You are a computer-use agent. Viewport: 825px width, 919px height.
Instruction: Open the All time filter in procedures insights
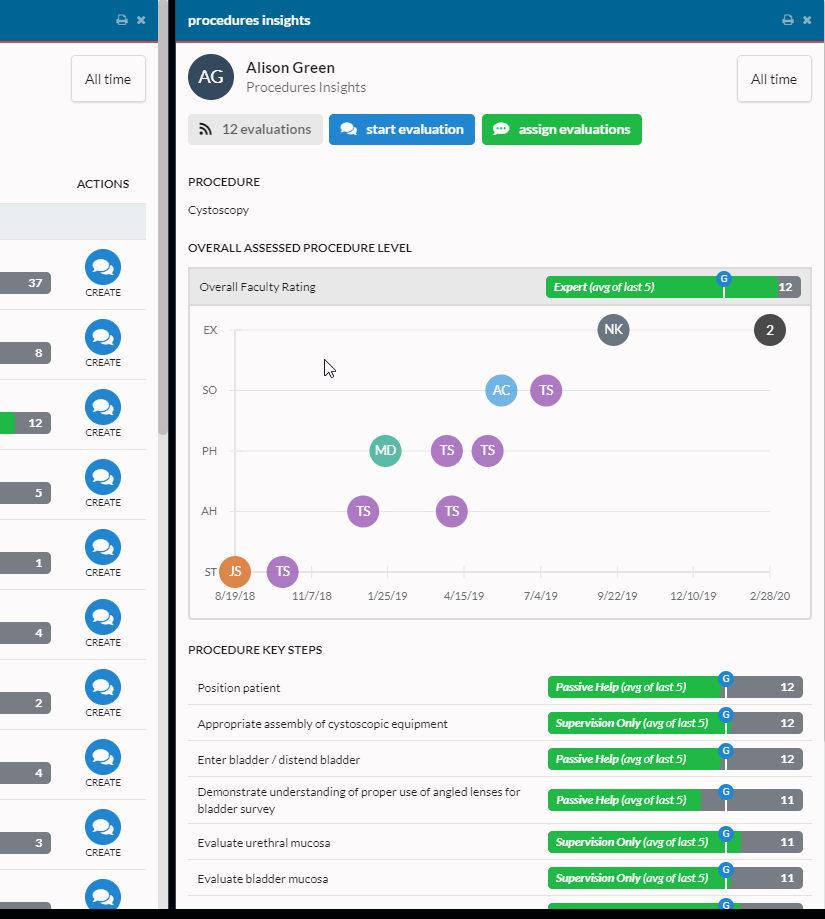pos(774,79)
